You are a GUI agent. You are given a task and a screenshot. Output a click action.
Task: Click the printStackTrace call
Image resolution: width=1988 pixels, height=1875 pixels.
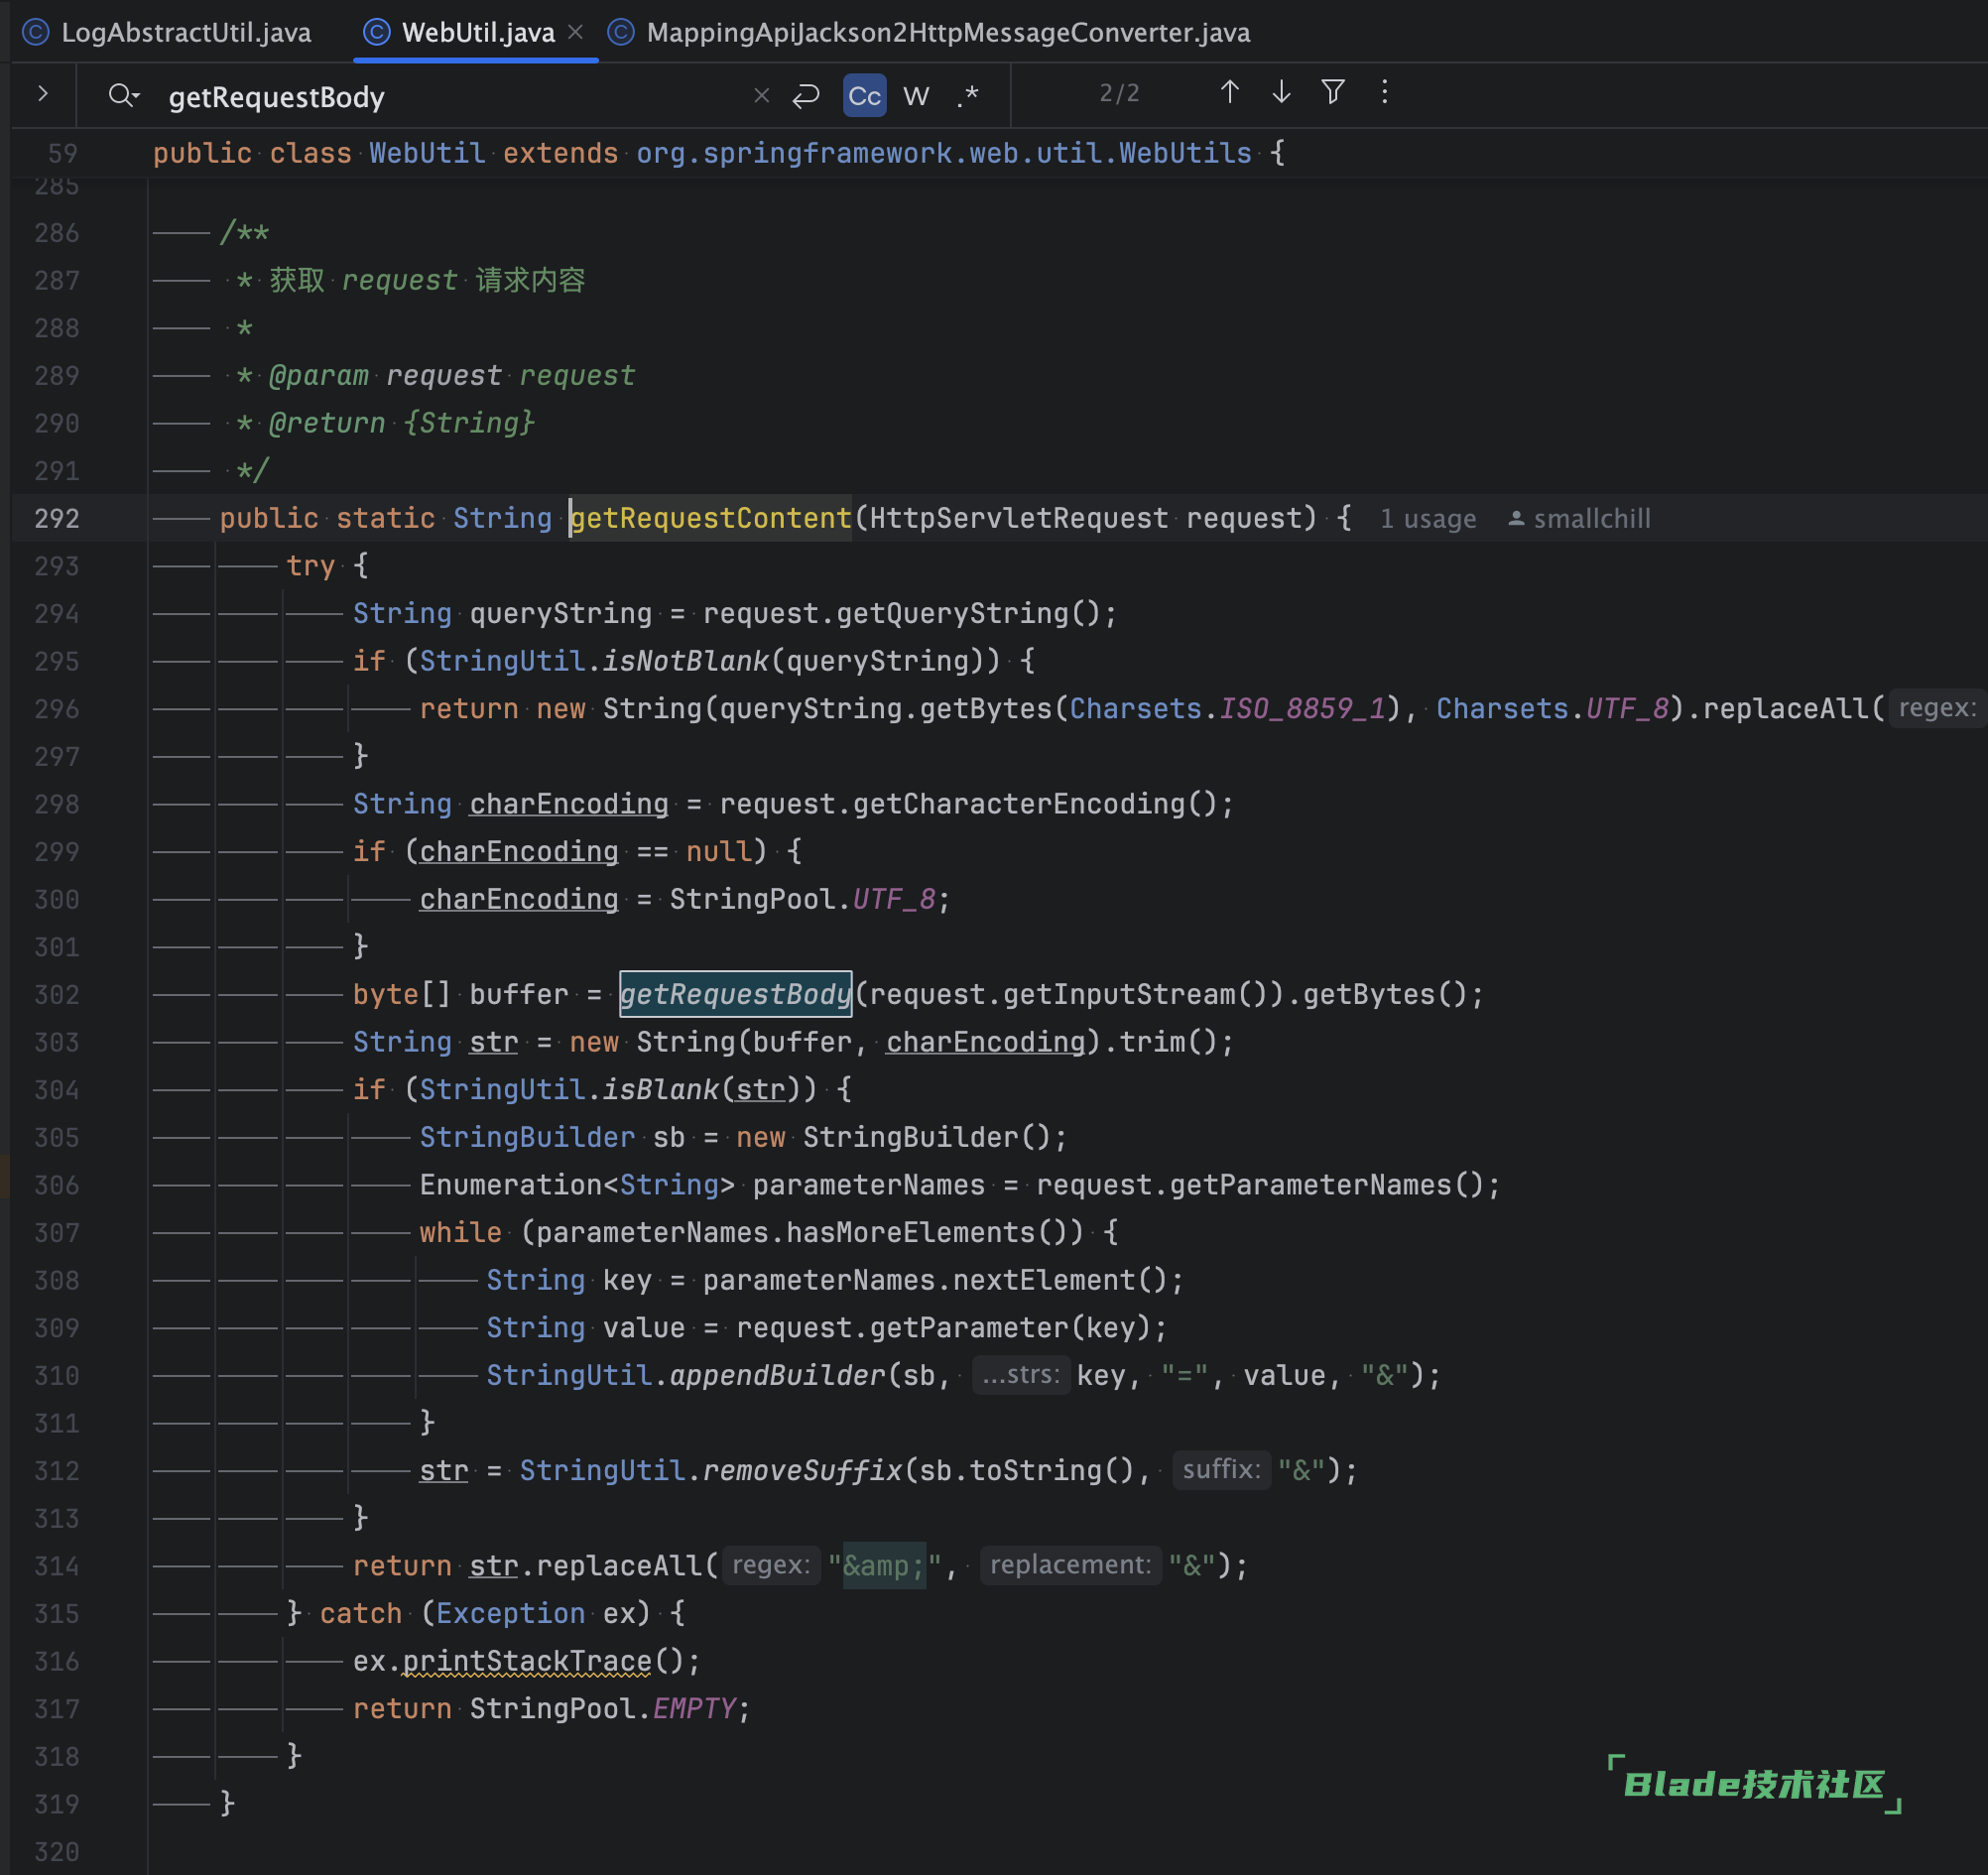527,1661
